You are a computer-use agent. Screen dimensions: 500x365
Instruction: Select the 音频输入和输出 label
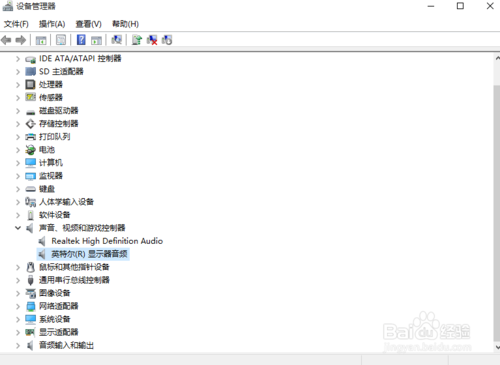(x=66, y=345)
